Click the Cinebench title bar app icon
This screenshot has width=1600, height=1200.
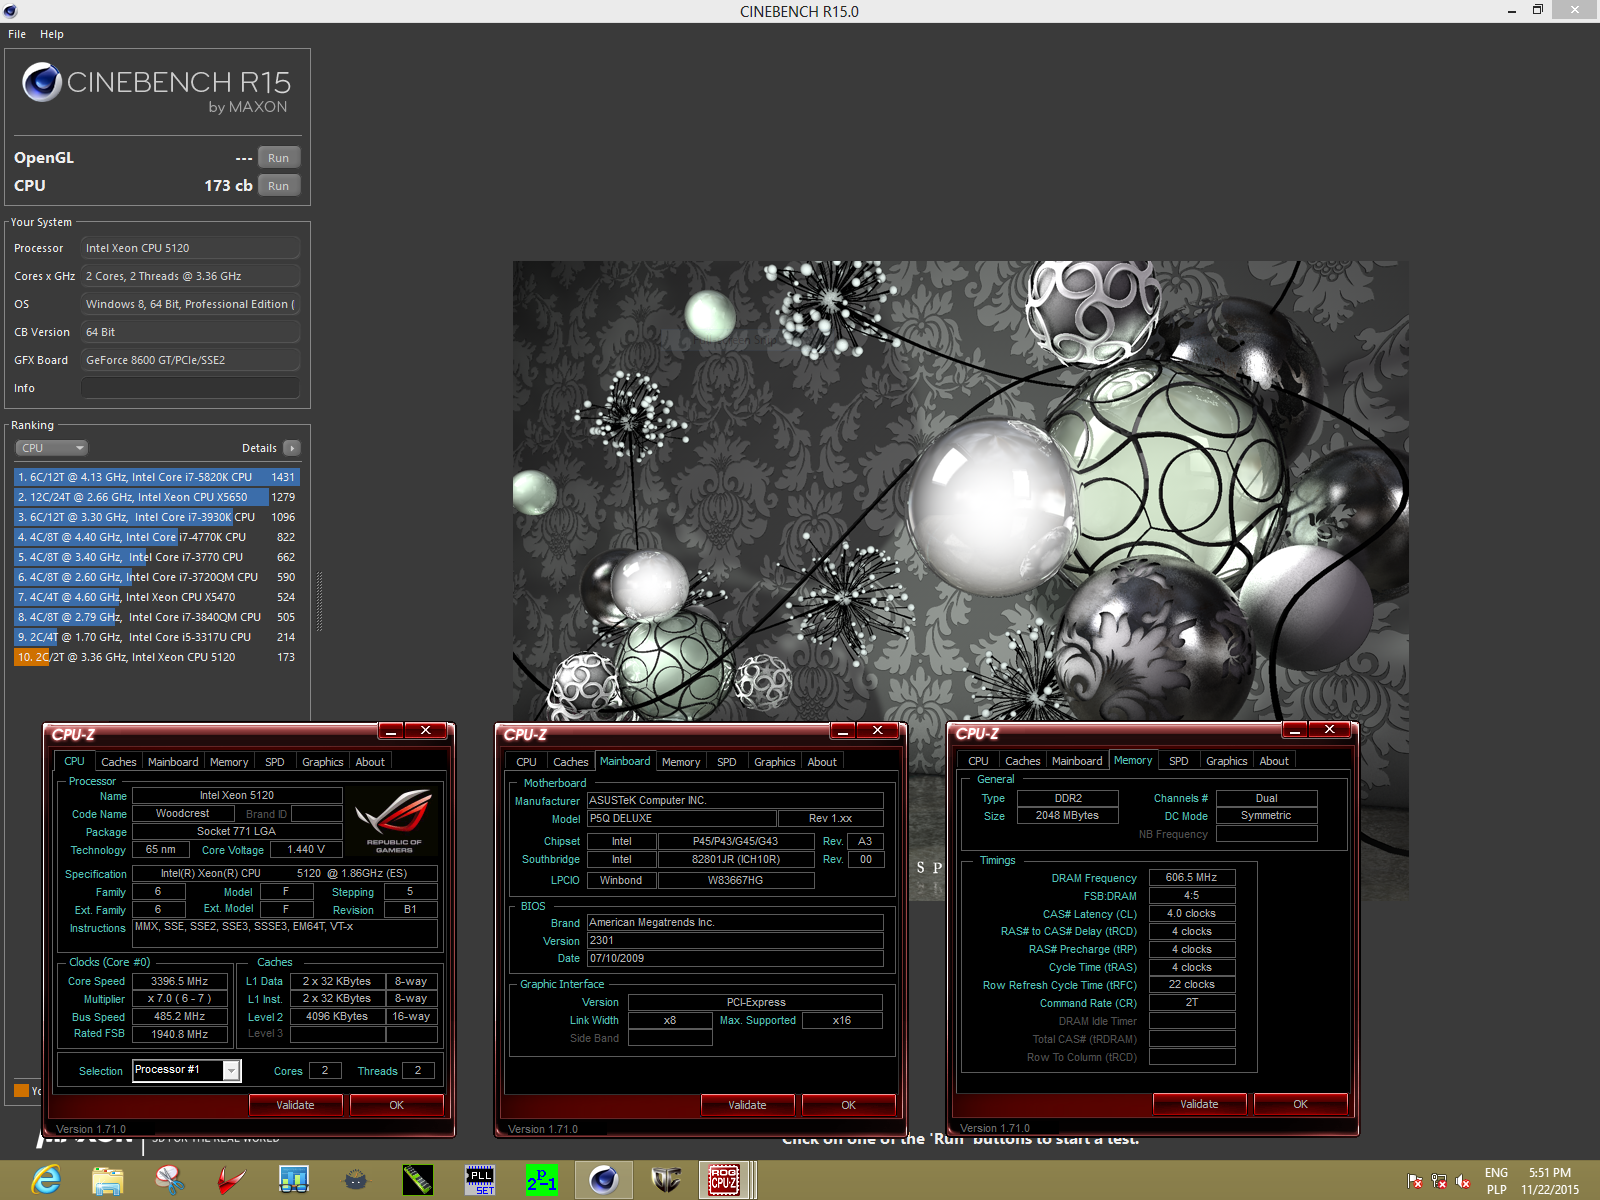(x=10, y=11)
